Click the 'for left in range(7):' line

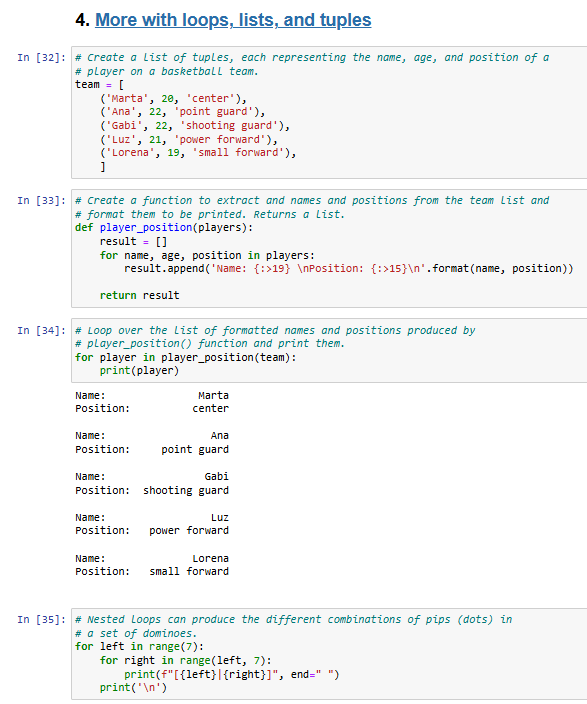tap(139, 647)
